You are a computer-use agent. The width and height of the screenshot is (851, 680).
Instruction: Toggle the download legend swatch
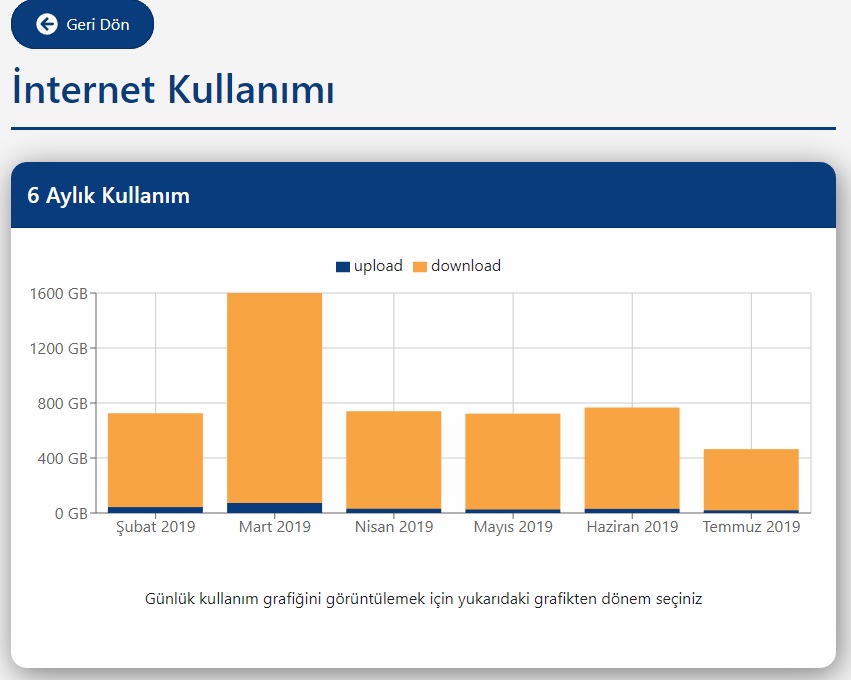(x=420, y=266)
